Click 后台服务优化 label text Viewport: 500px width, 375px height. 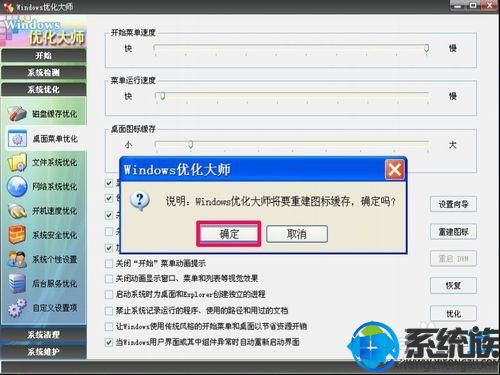click(x=55, y=283)
